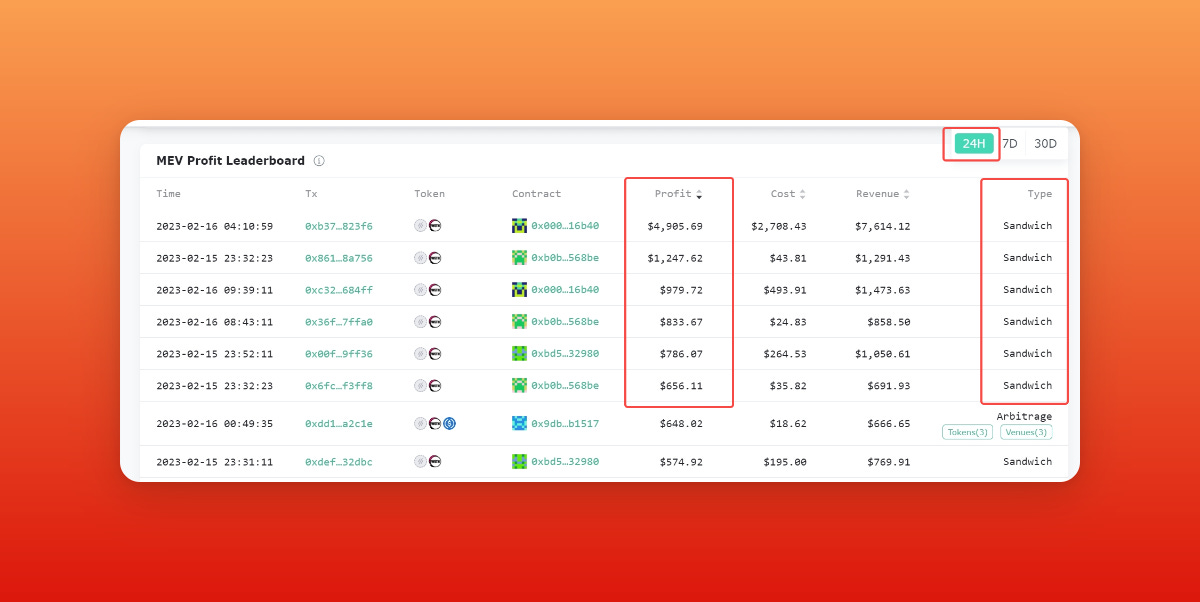Click the token icons in the 0x00f…9ff36 row
Image resolution: width=1200 pixels, height=602 pixels.
point(428,354)
